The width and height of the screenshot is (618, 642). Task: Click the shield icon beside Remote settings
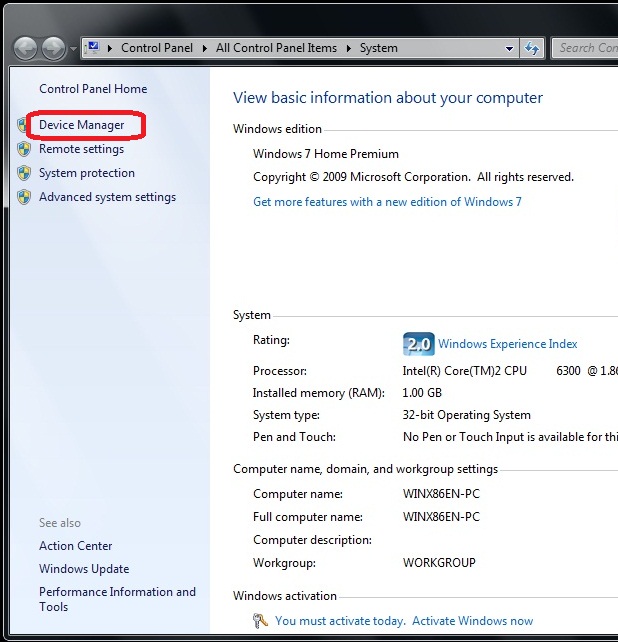pyautogui.click(x=24, y=149)
